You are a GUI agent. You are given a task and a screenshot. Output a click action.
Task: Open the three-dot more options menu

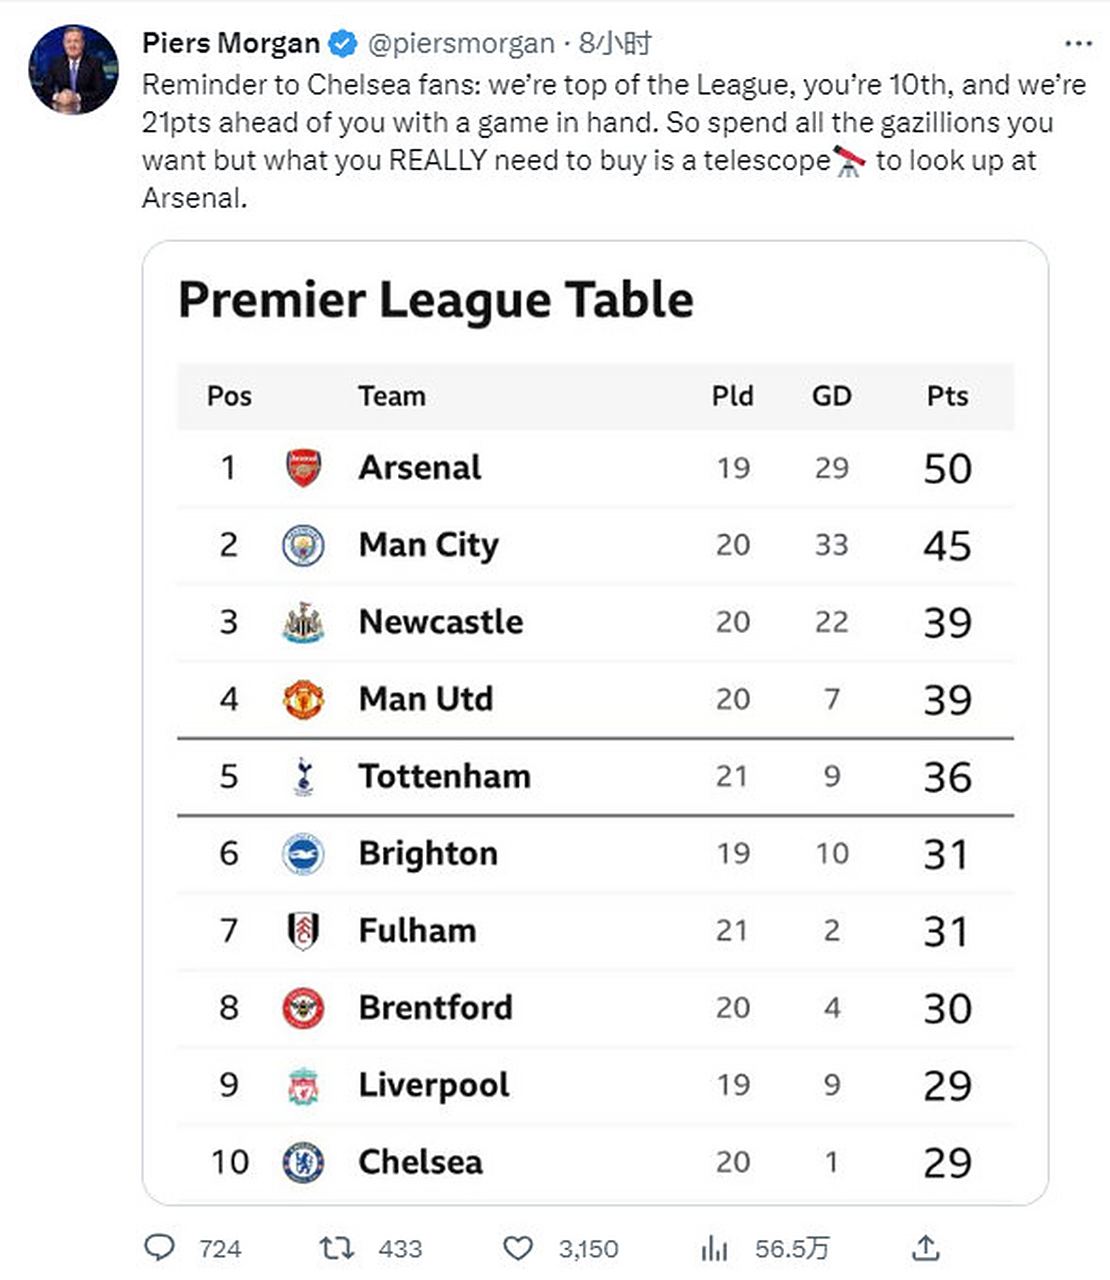pyautogui.click(x=1078, y=44)
